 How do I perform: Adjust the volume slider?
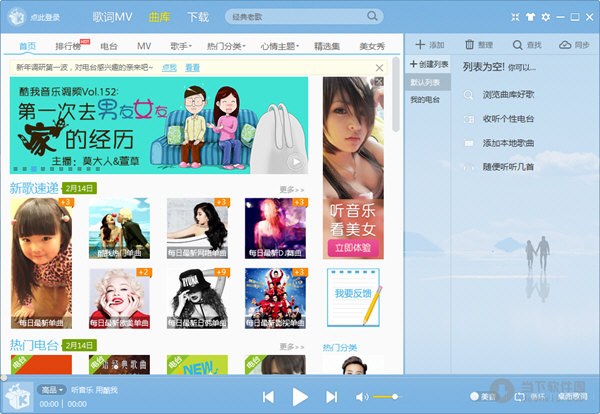[x=387, y=397]
